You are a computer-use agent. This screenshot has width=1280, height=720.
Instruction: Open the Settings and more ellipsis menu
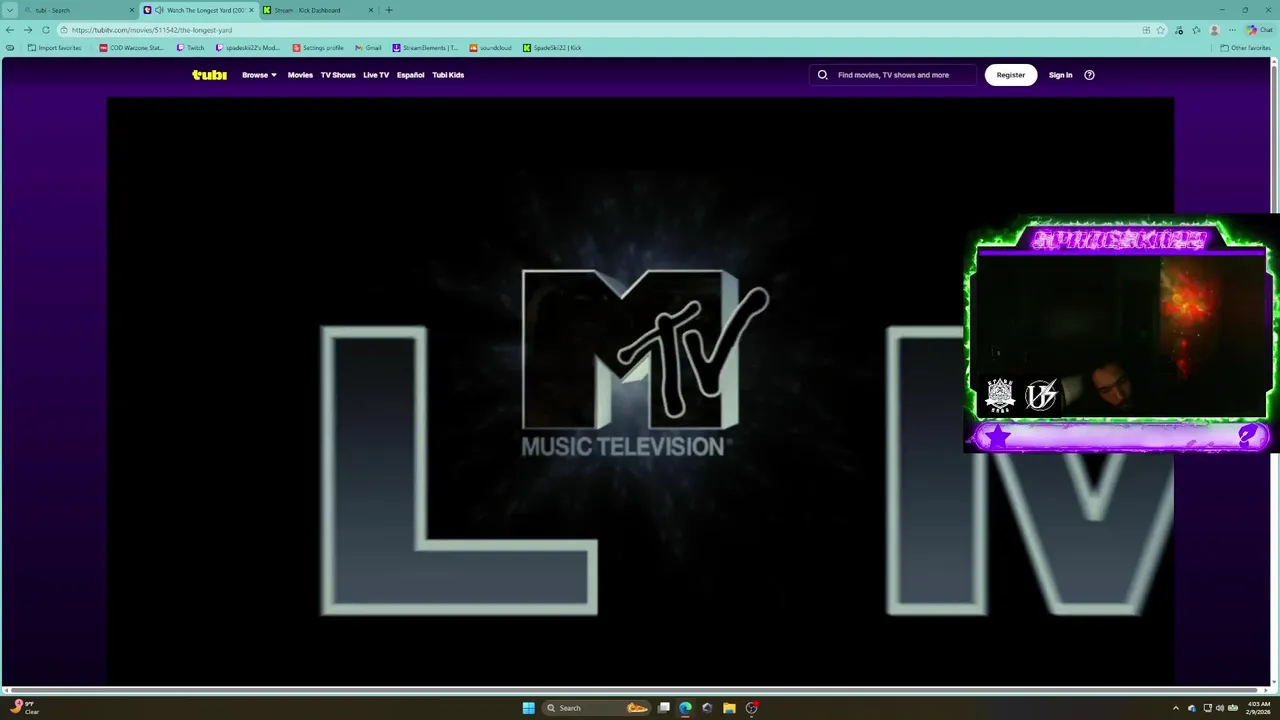click(1232, 30)
